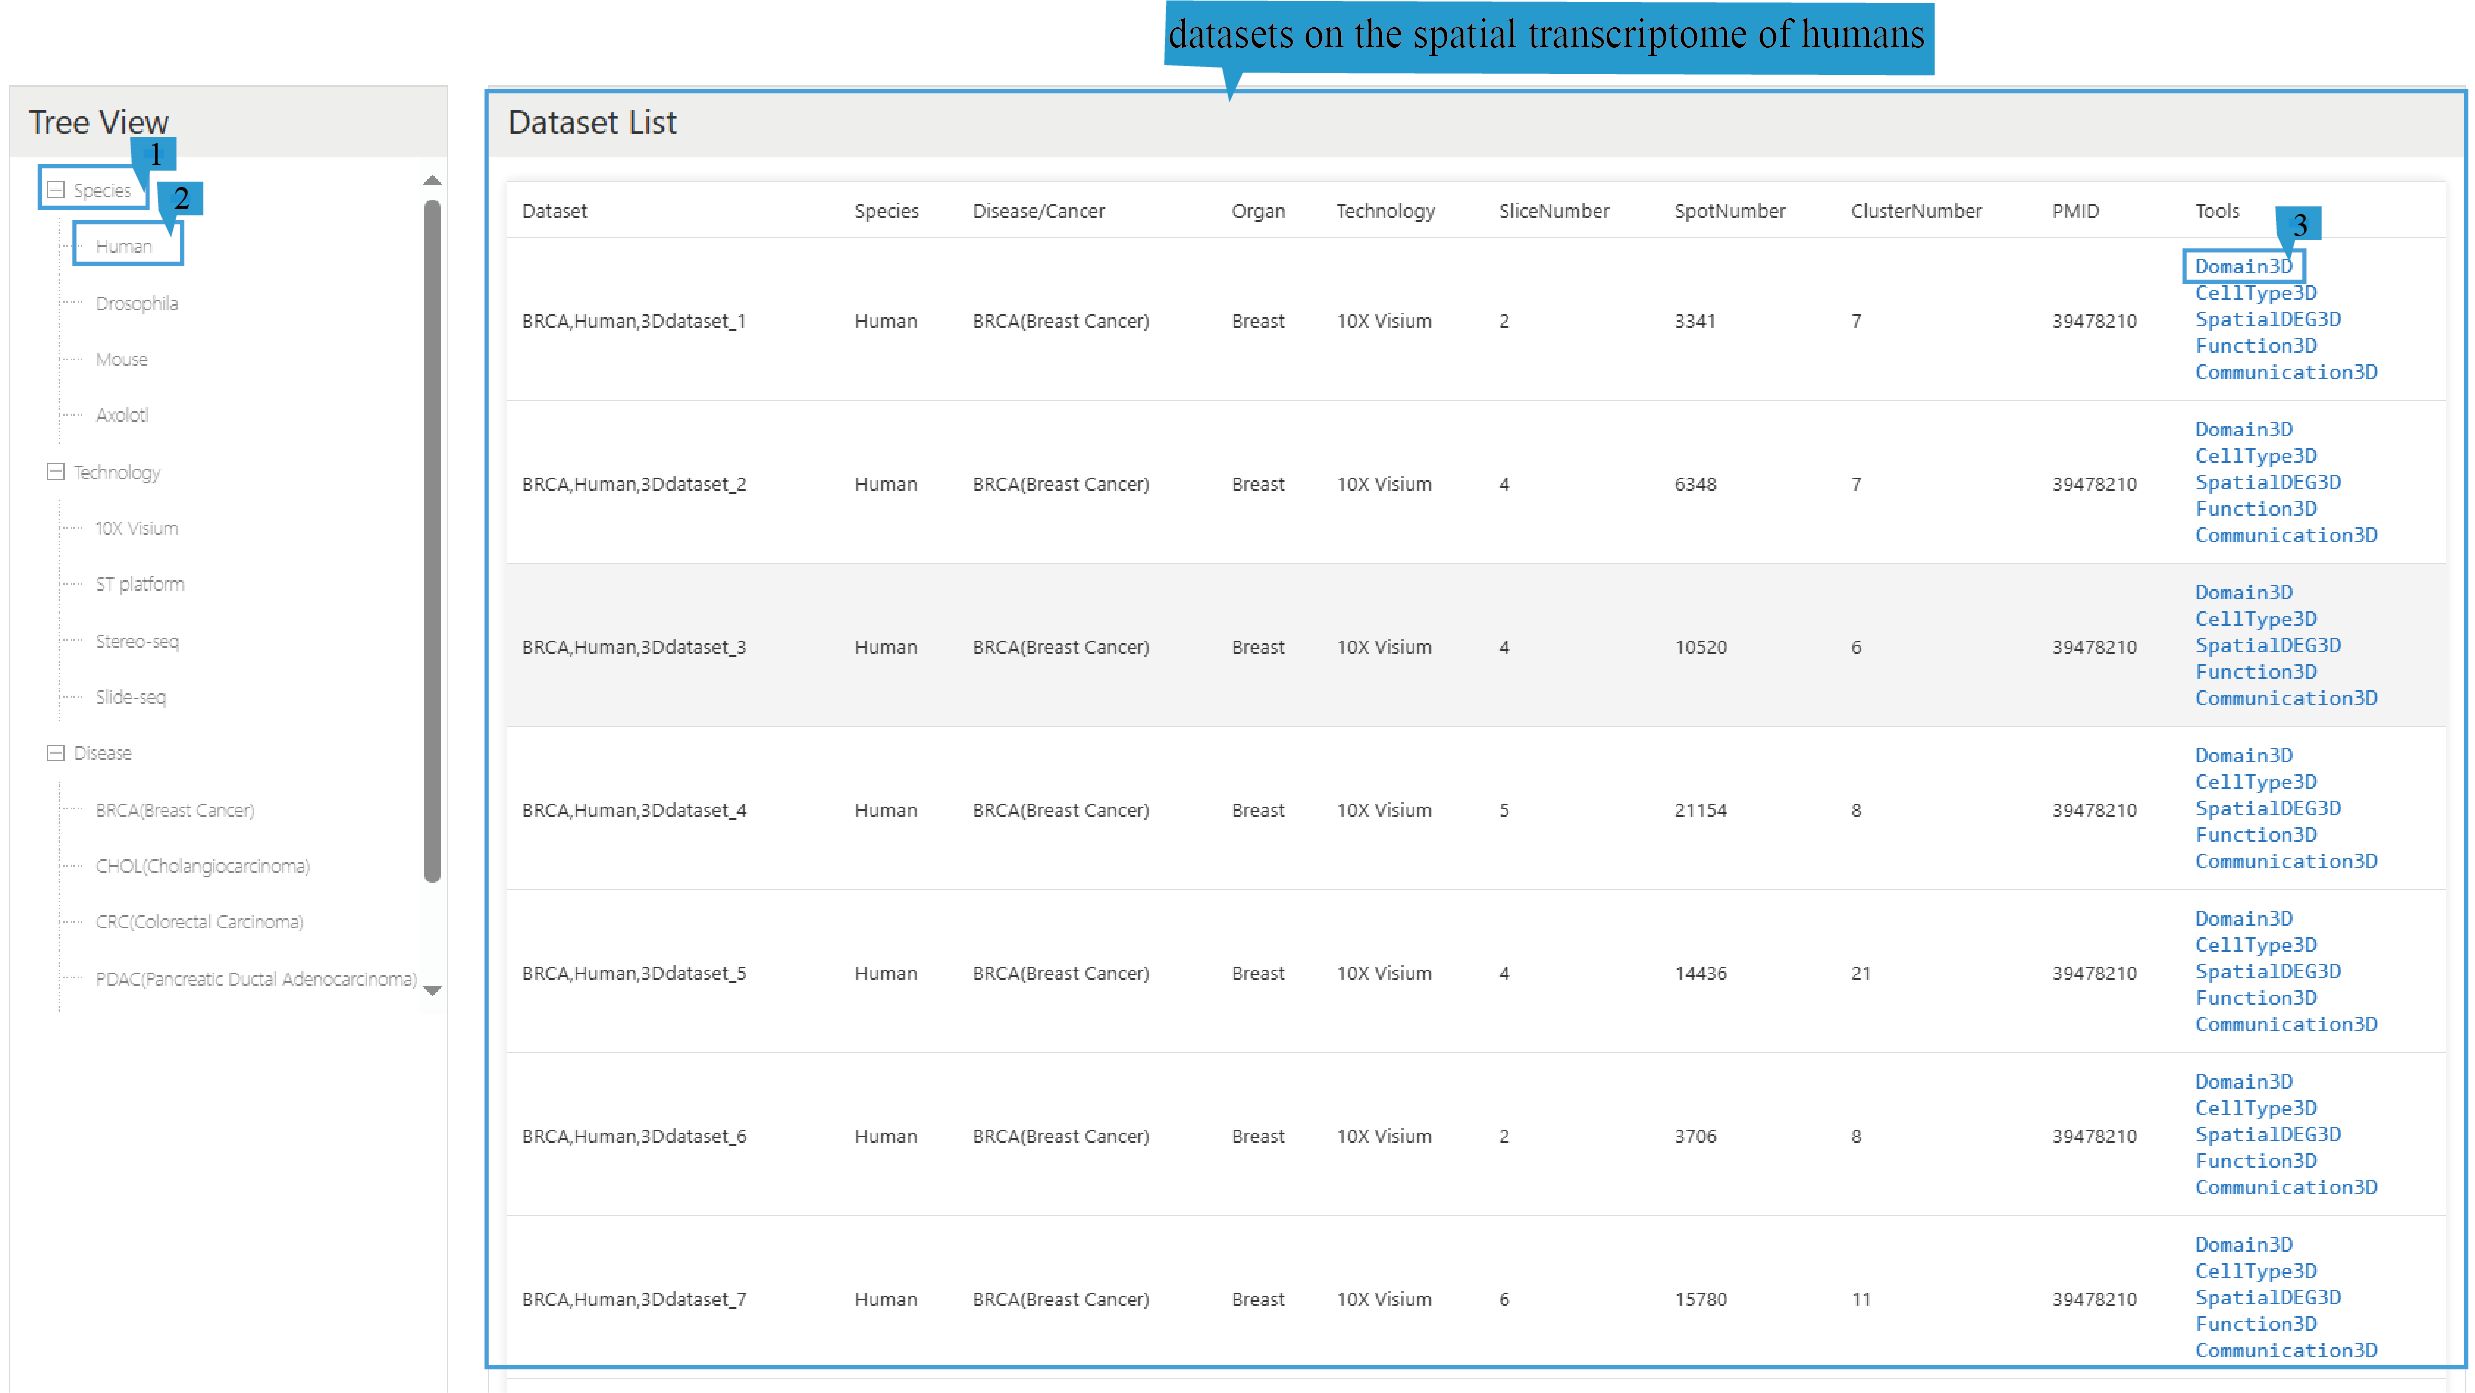Filter by Stereo-seq technology
The image size is (2475, 1393).
[x=137, y=641]
